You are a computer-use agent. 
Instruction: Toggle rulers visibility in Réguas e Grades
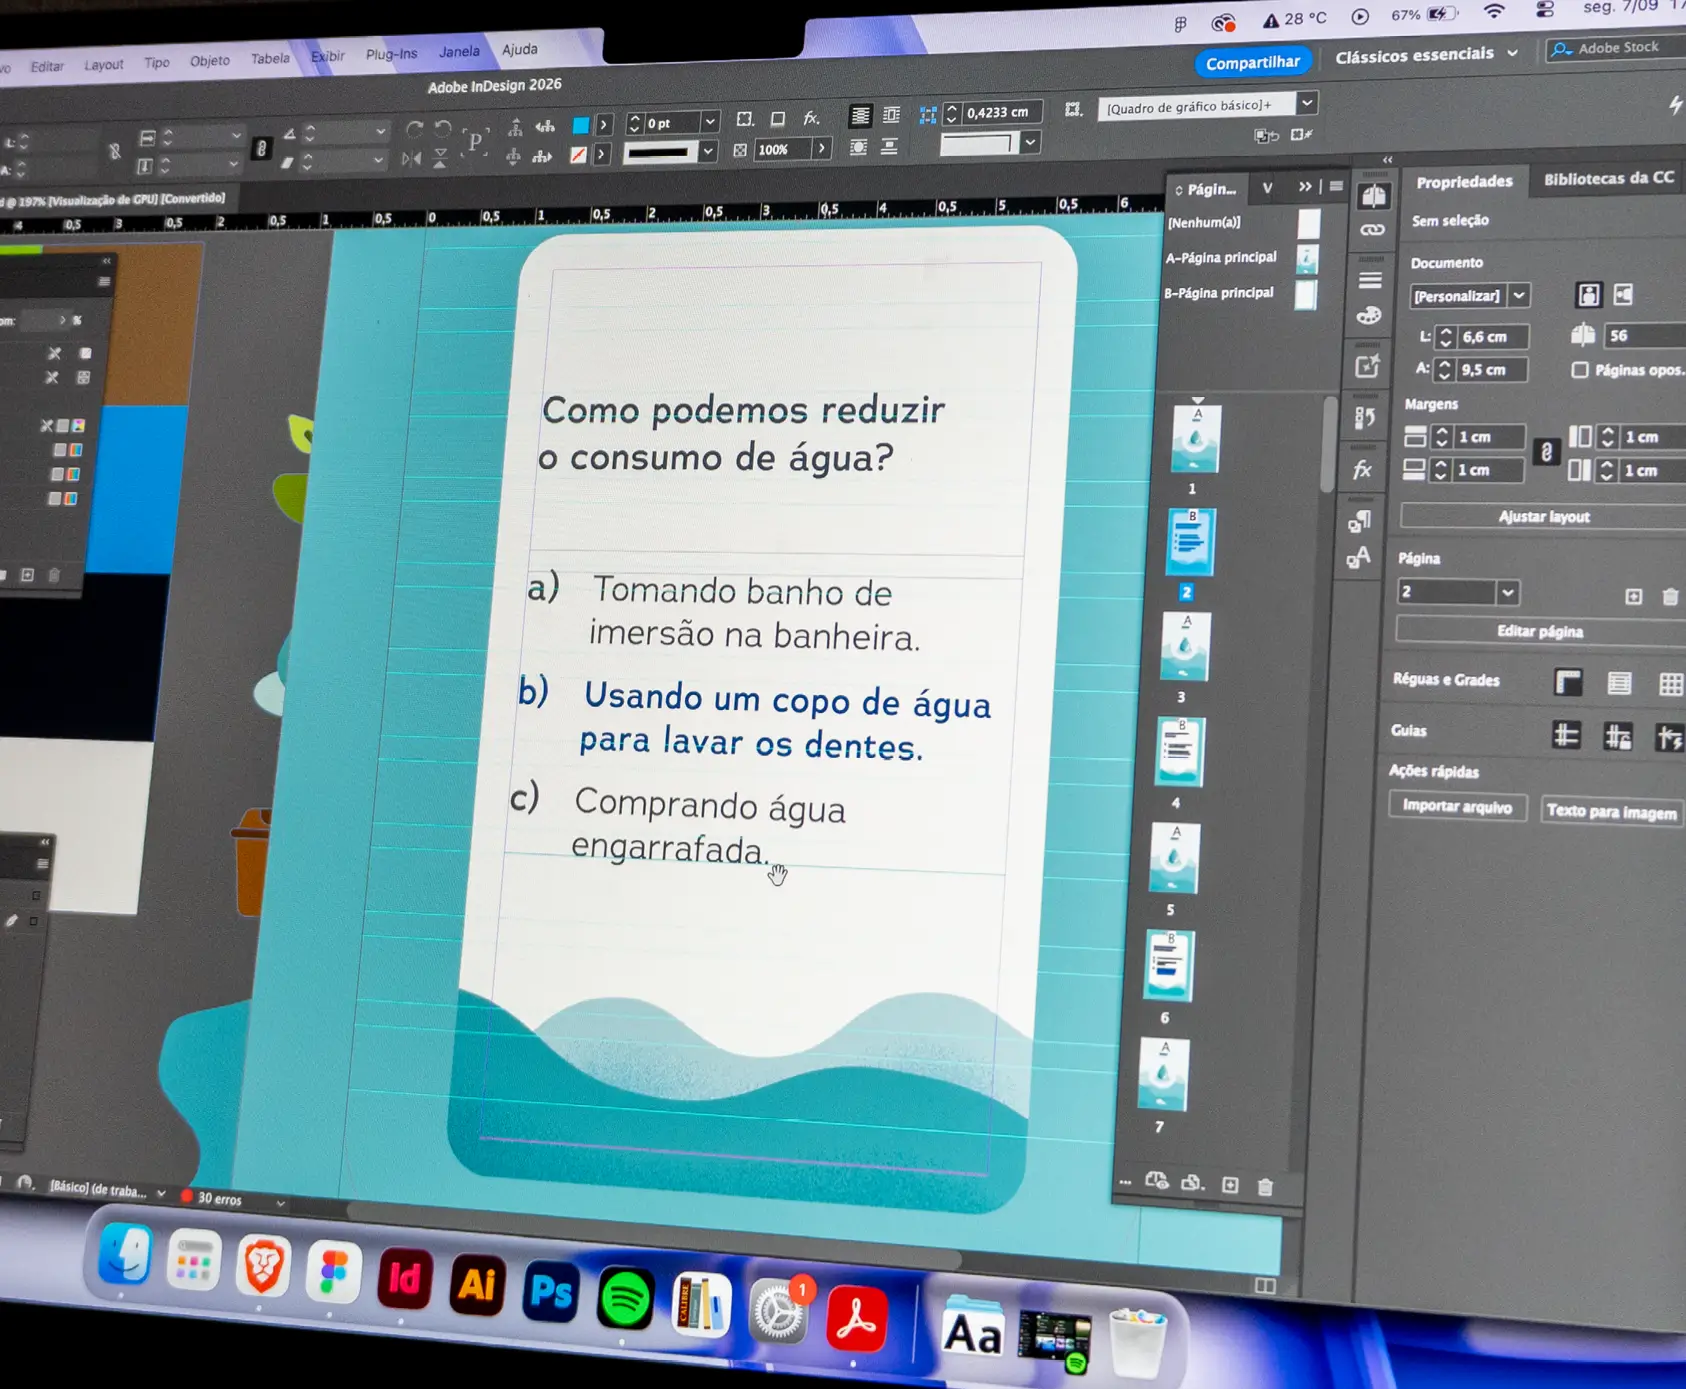click(x=1568, y=682)
